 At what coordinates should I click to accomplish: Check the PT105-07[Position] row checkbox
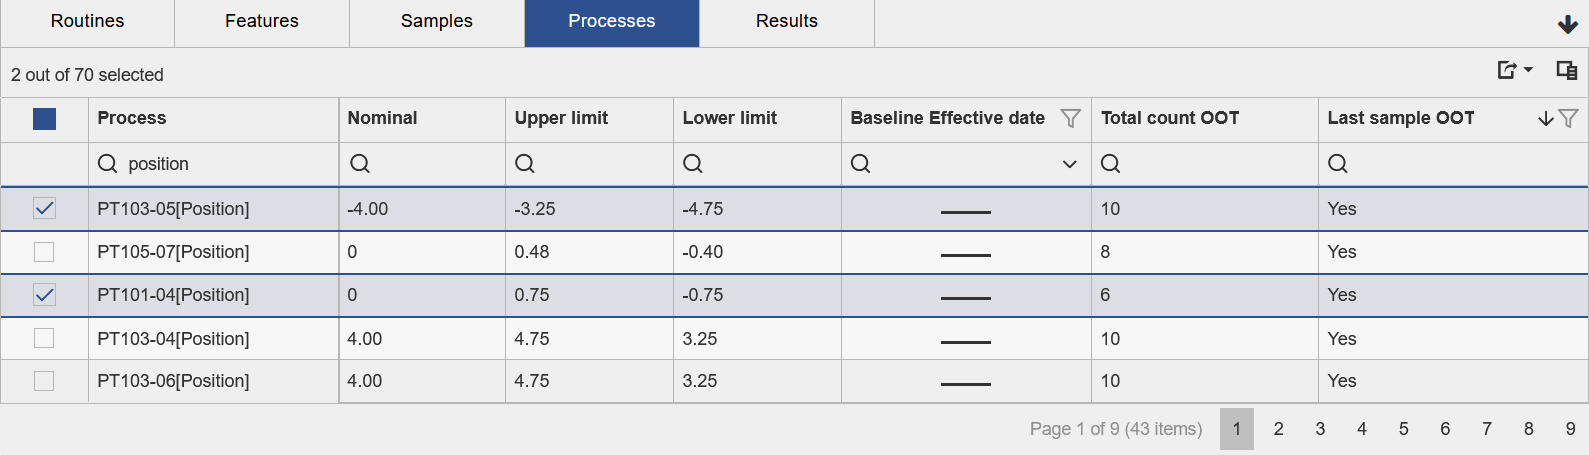(44, 252)
